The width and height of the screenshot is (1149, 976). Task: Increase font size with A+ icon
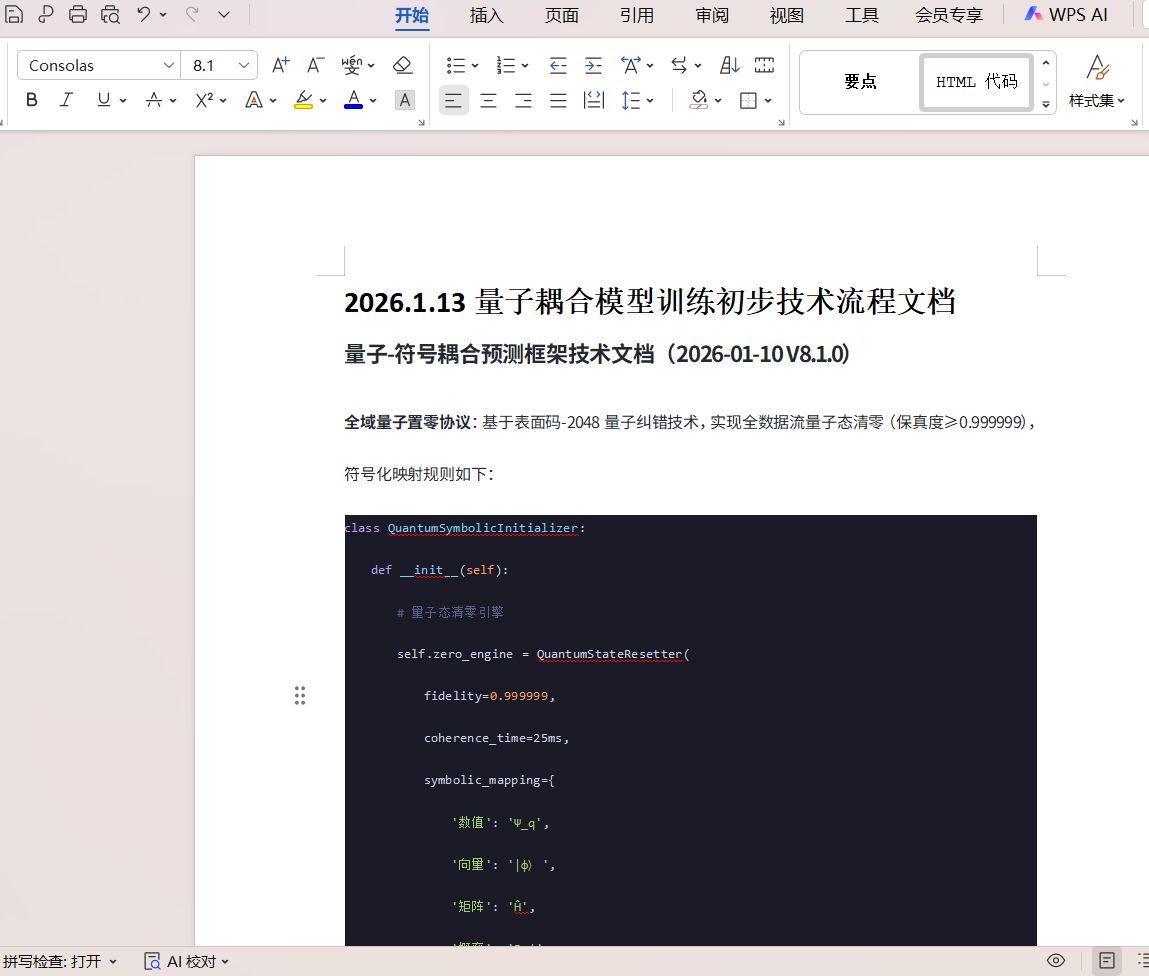[280, 65]
